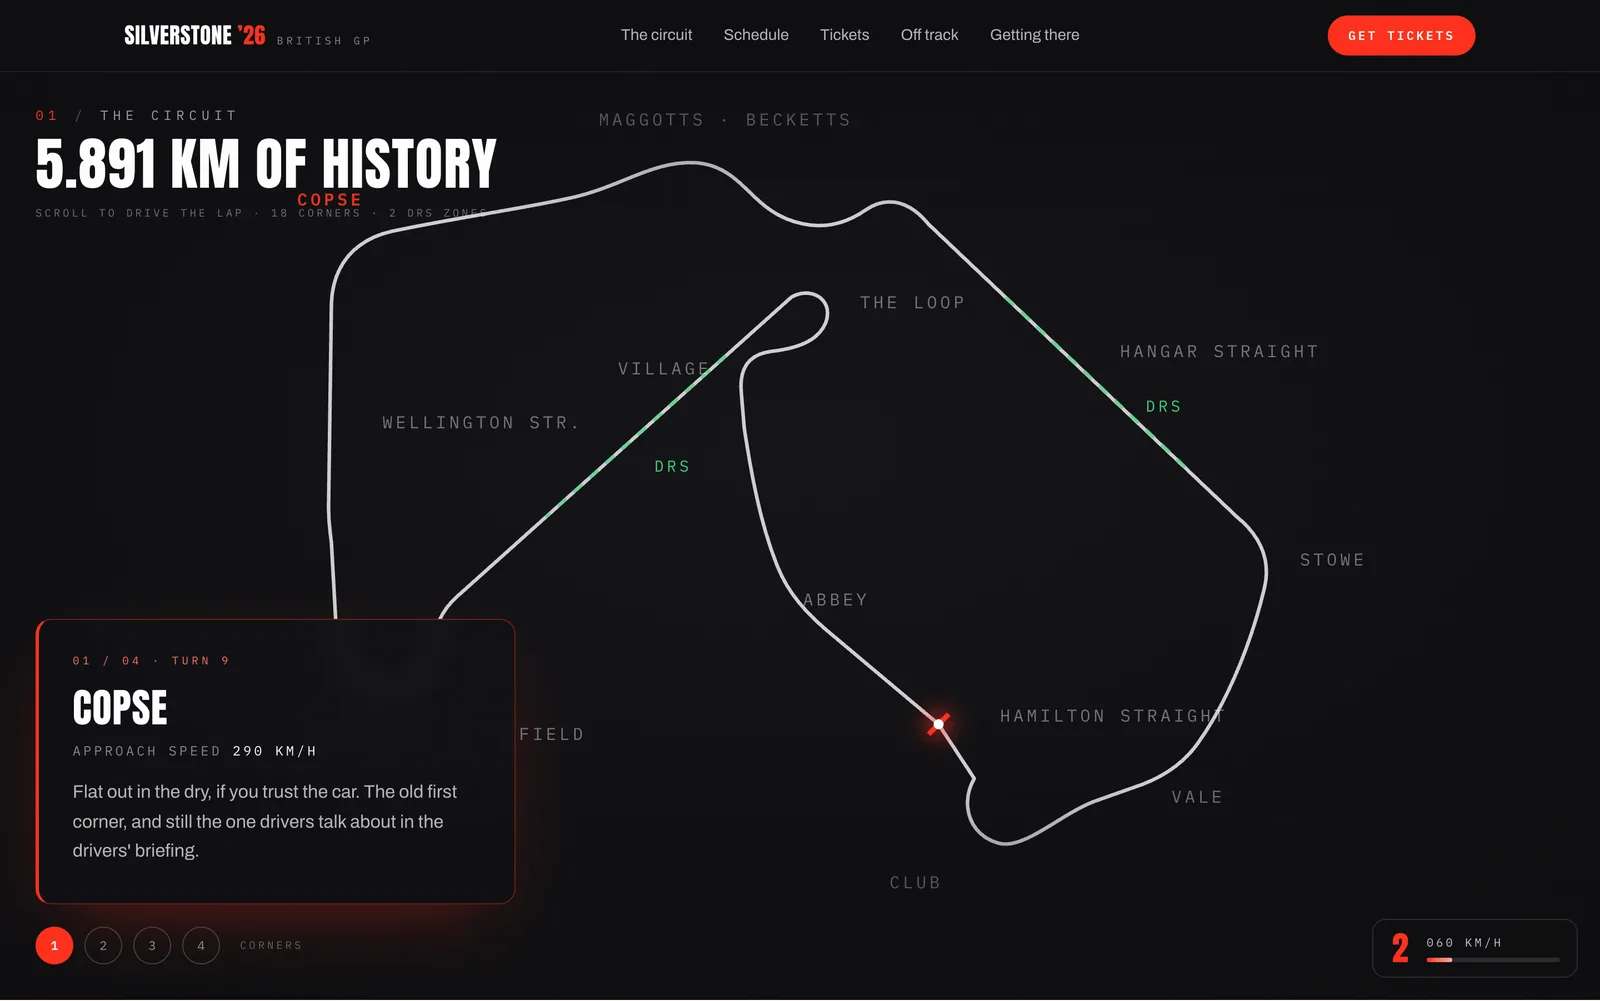
Task: Click the Wellington Str. label
Action: (481, 423)
